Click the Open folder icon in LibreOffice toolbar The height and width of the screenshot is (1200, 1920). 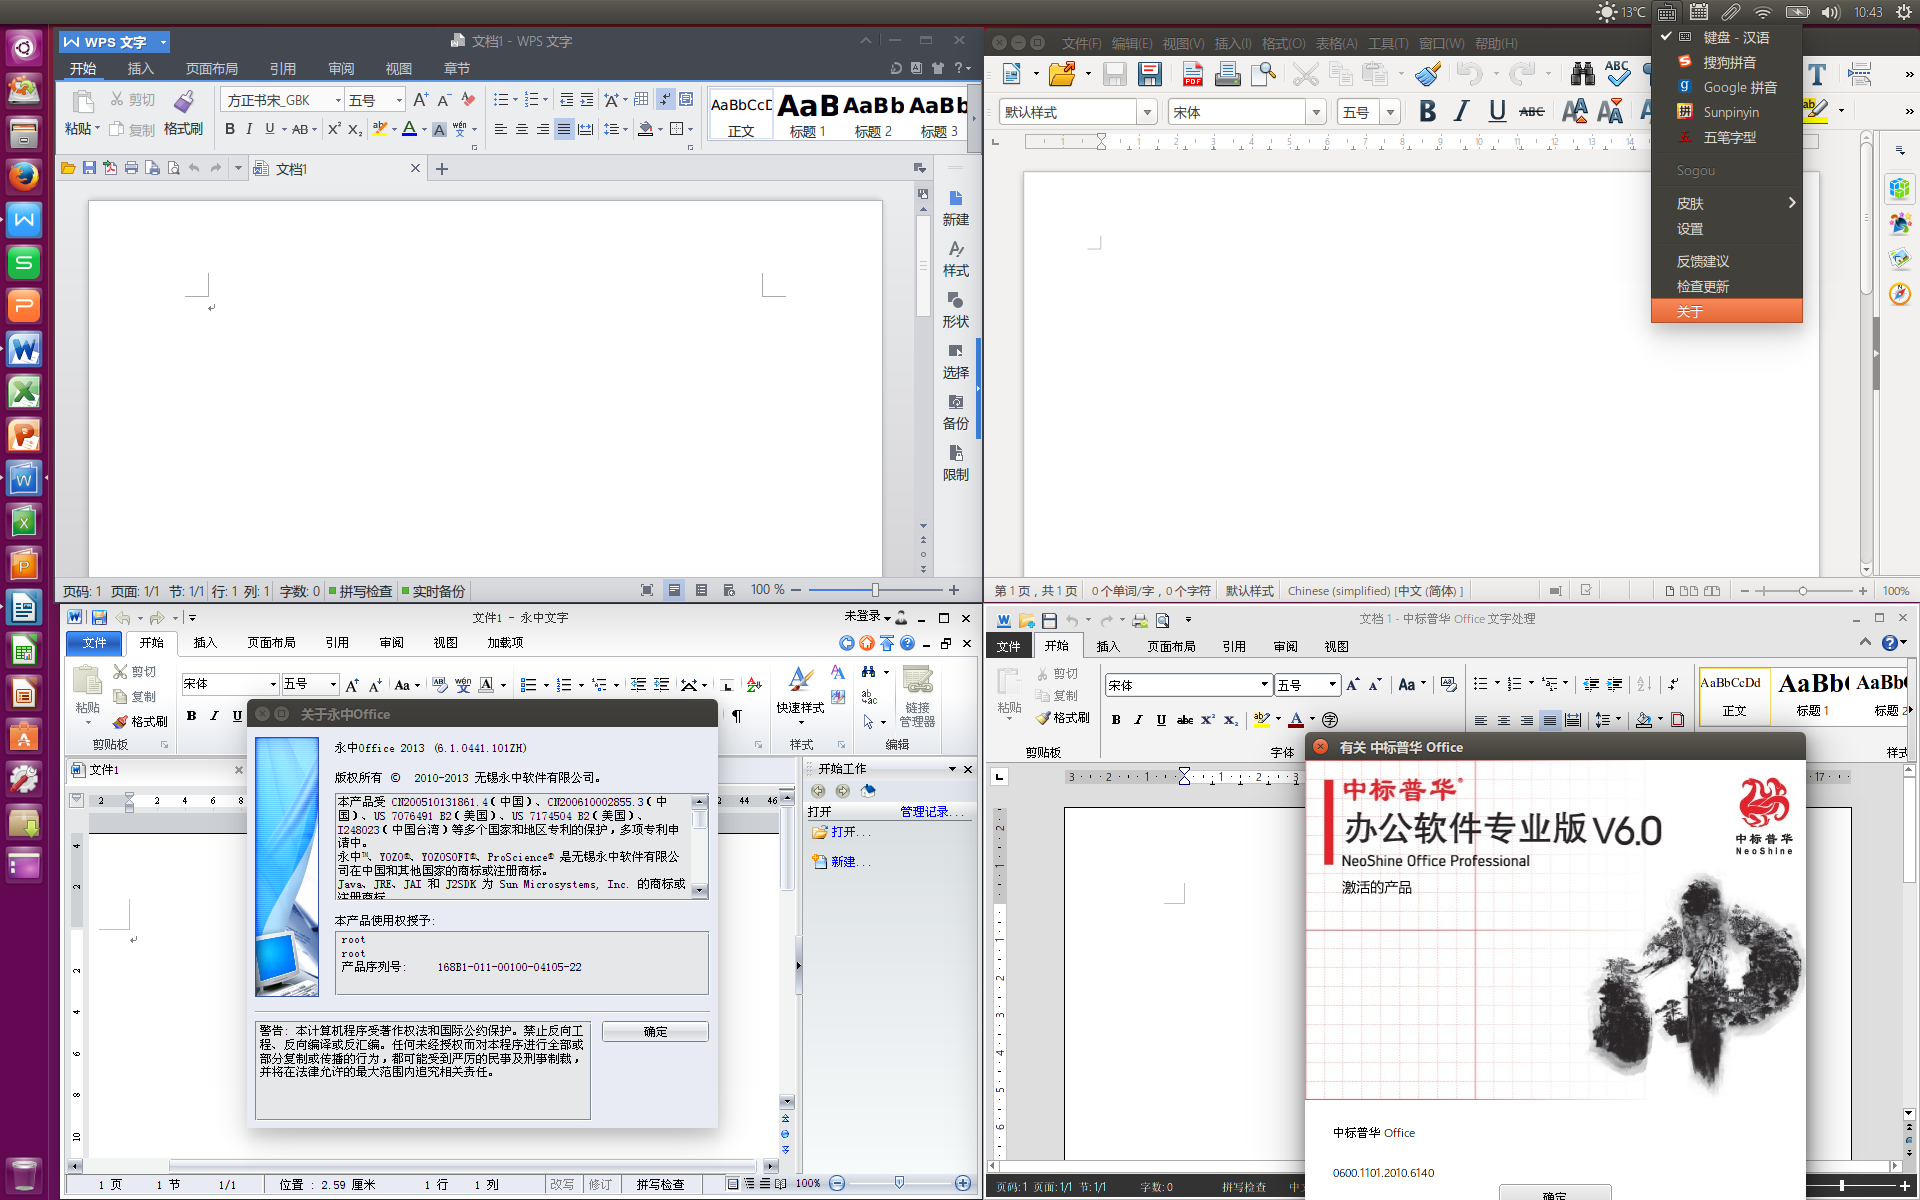pyautogui.click(x=1061, y=74)
